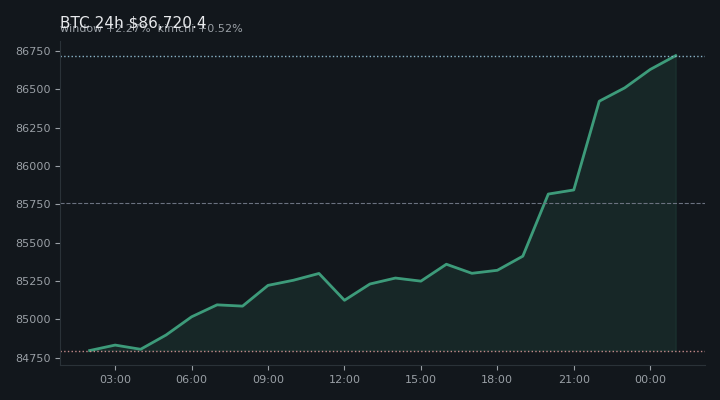Click the 06:00 time axis label
This screenshot has height=400, width=720.
pyautogui.click(x=191, y=379)
